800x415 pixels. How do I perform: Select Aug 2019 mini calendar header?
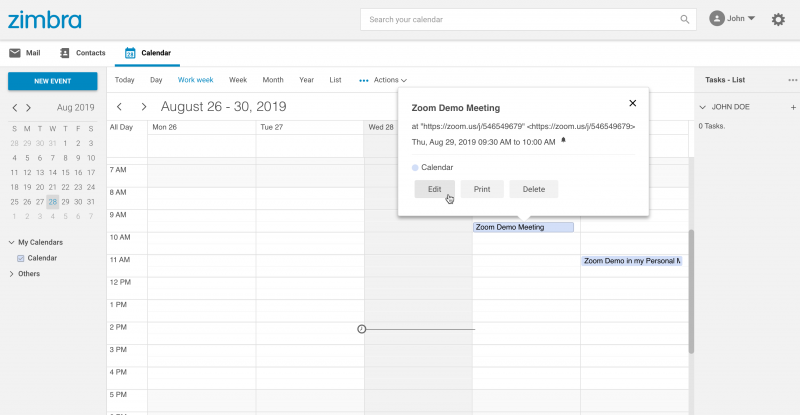pyautogui.click(x=76, y=108)
